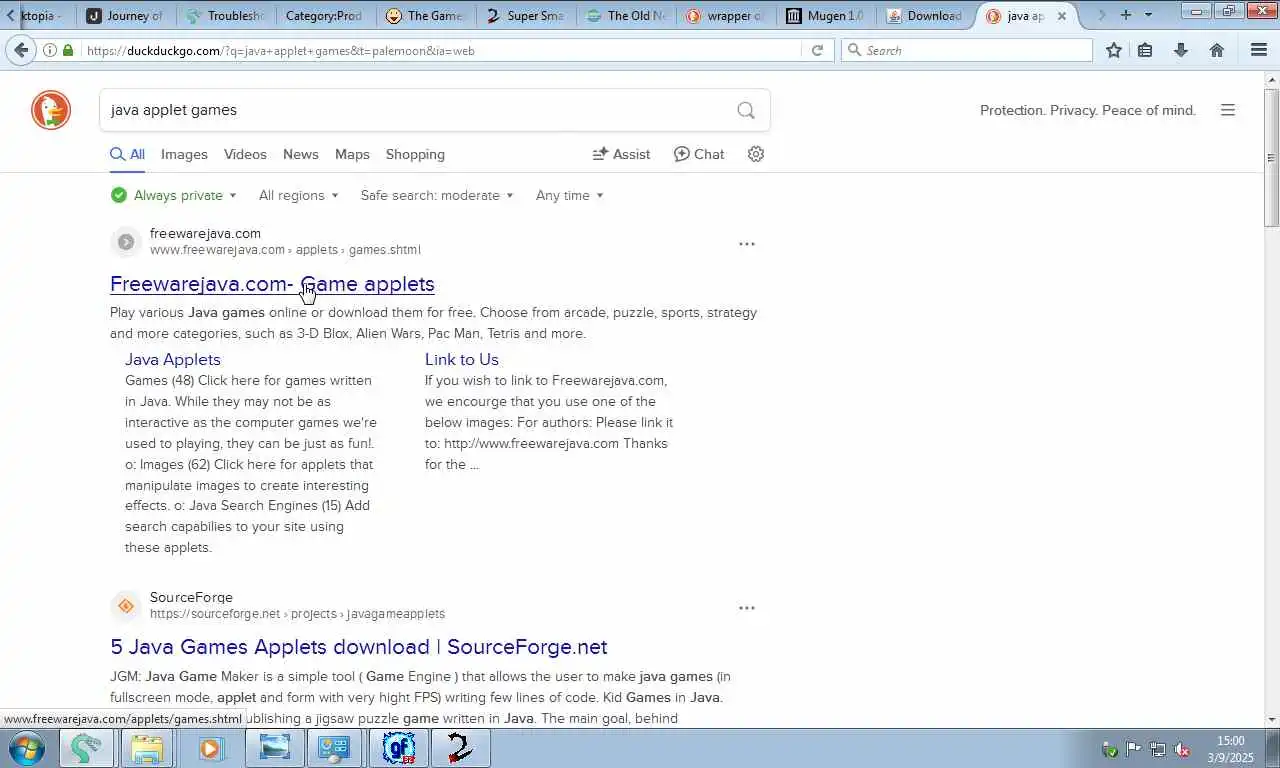This screenshot has height=768, width=1280.
Task: Click the browser toolbar Search box
Action: pyautogui.click(x=966, y=50)
